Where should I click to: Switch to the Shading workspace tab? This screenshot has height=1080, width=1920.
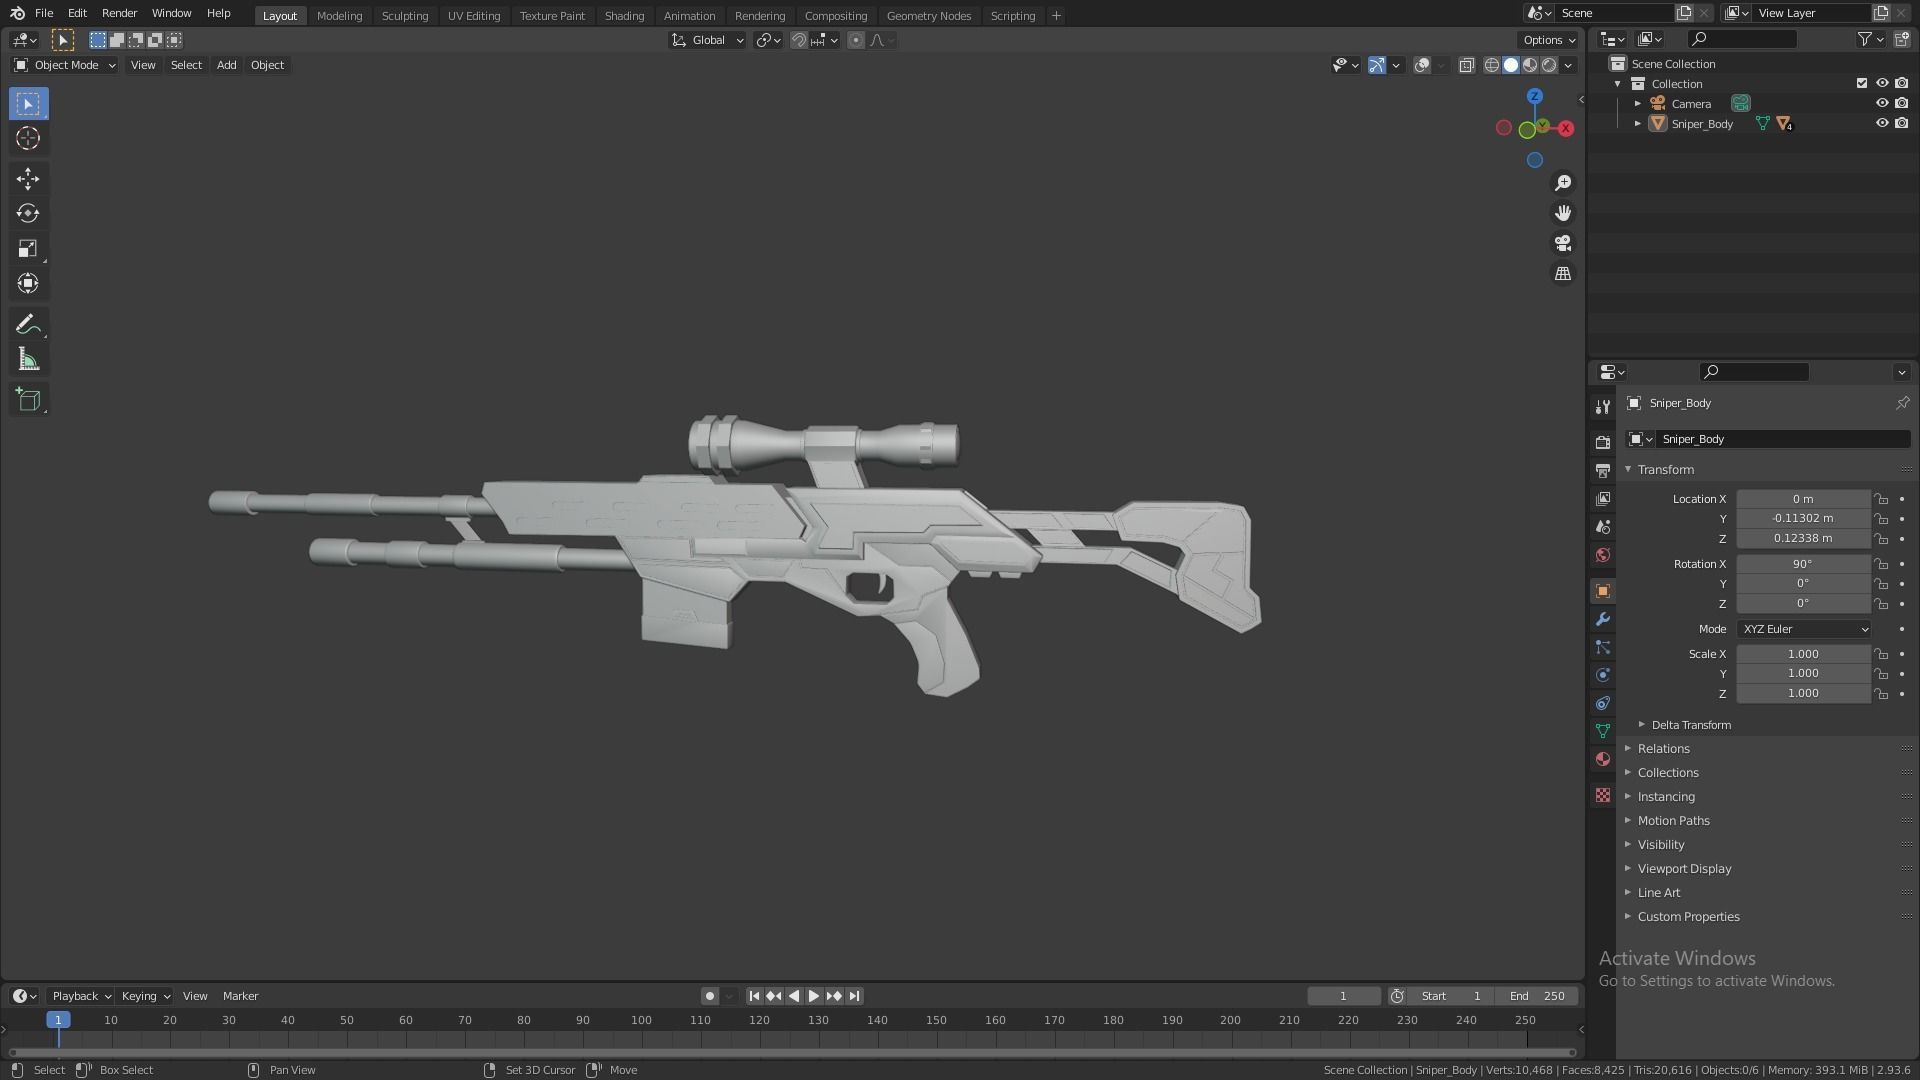click(x=624, y=15)
